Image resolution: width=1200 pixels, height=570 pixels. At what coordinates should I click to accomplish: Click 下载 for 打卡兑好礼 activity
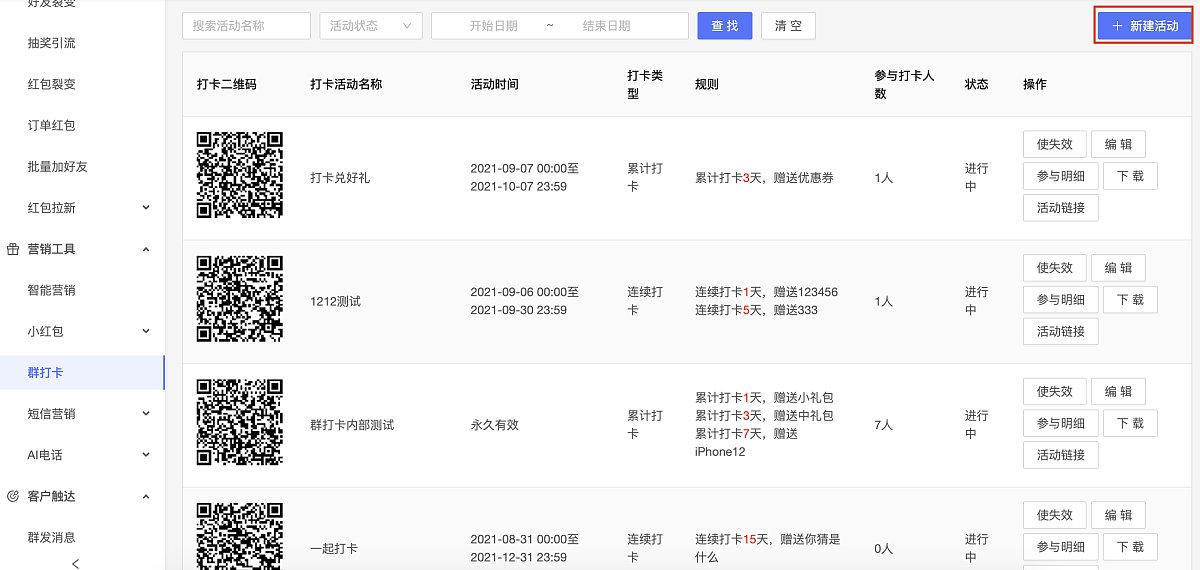pos(1130,176)
